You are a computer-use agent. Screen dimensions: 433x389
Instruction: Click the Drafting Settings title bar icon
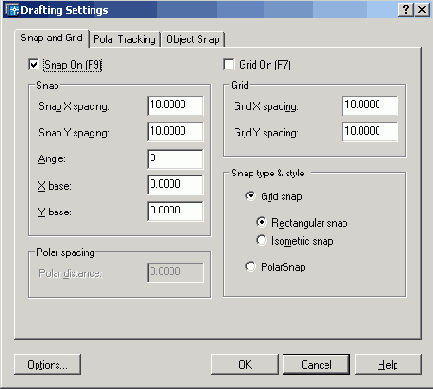[12, 10]
